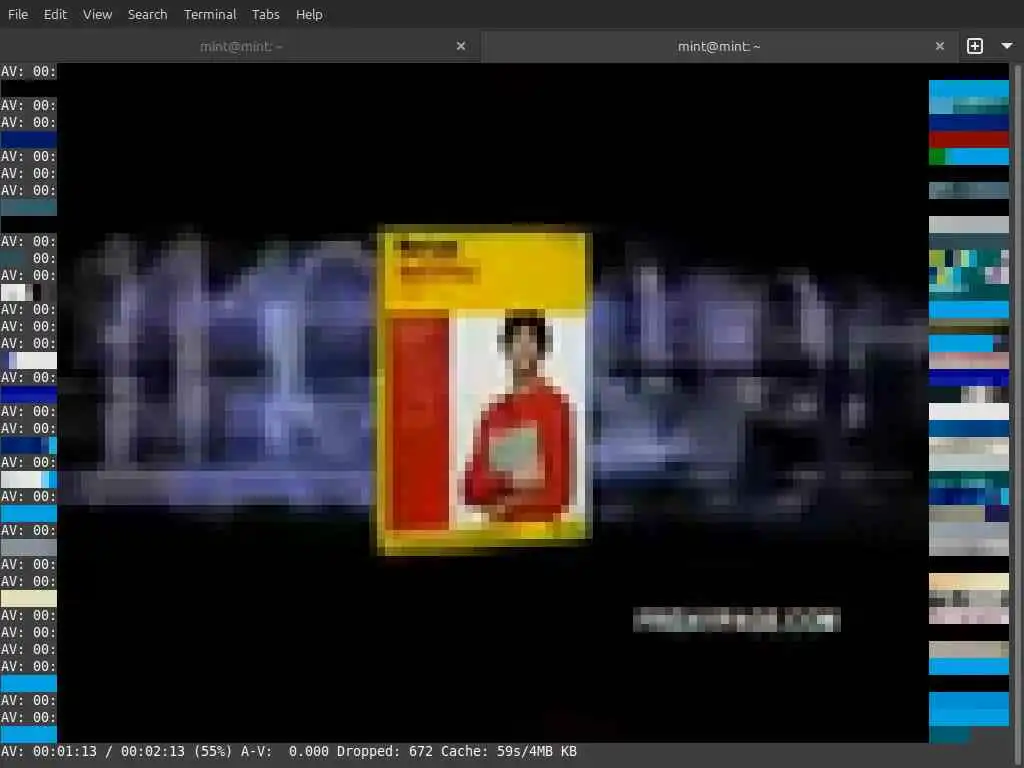Click the (55%) progress text
This screenshot has height=768, width=1024.
tap(213, 752)
